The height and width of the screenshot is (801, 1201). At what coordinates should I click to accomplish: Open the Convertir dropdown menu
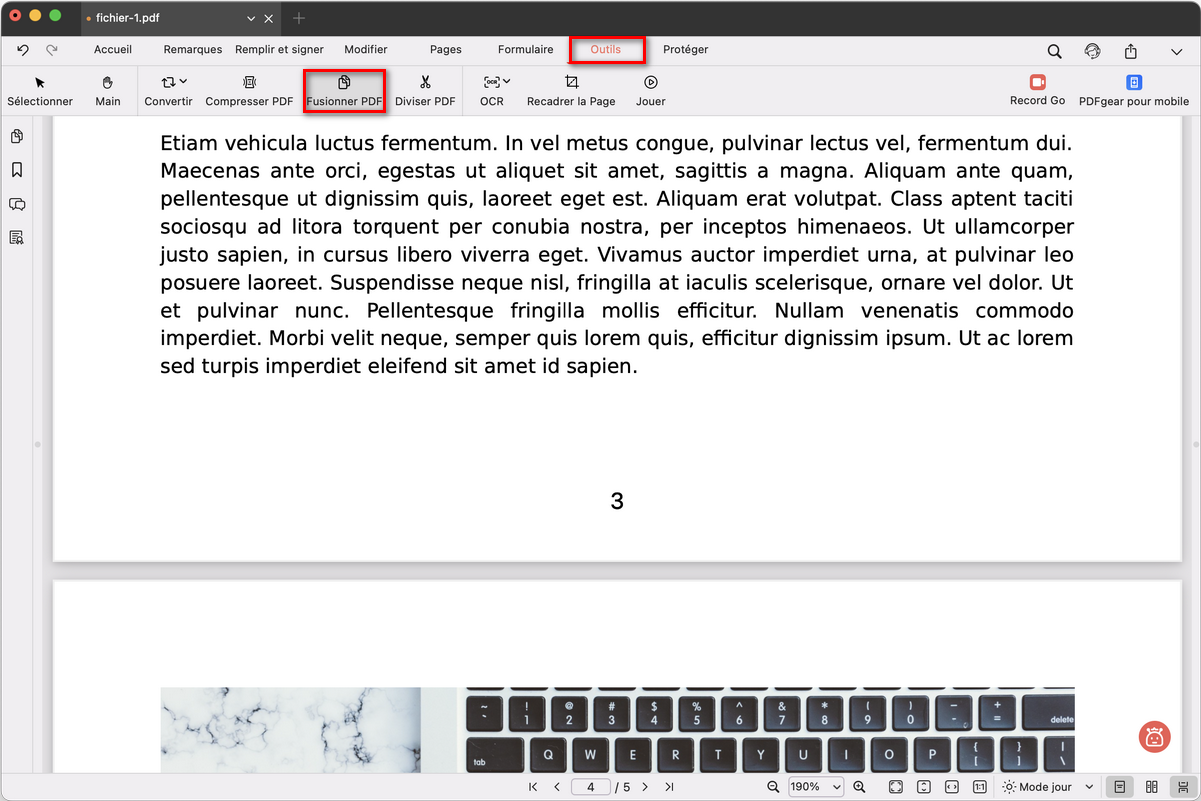pyautogui.click(x=168, y=90)
